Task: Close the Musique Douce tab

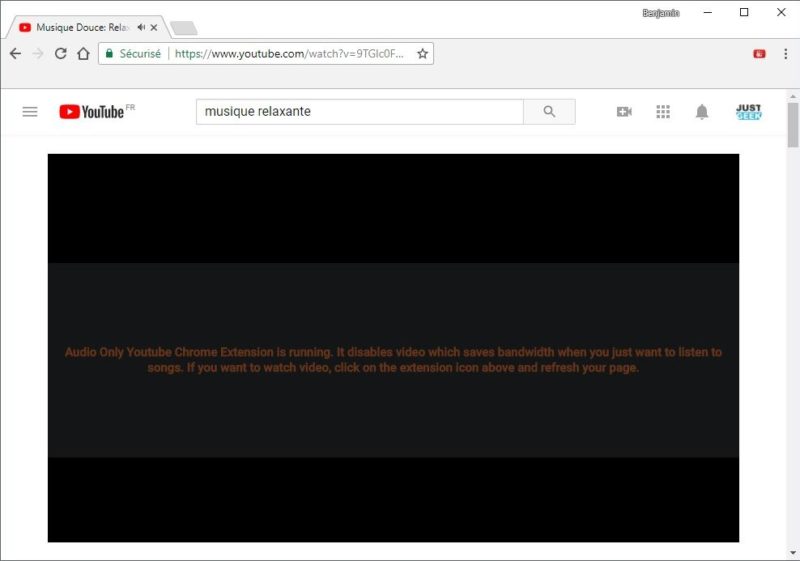Action: click(154, 28)
